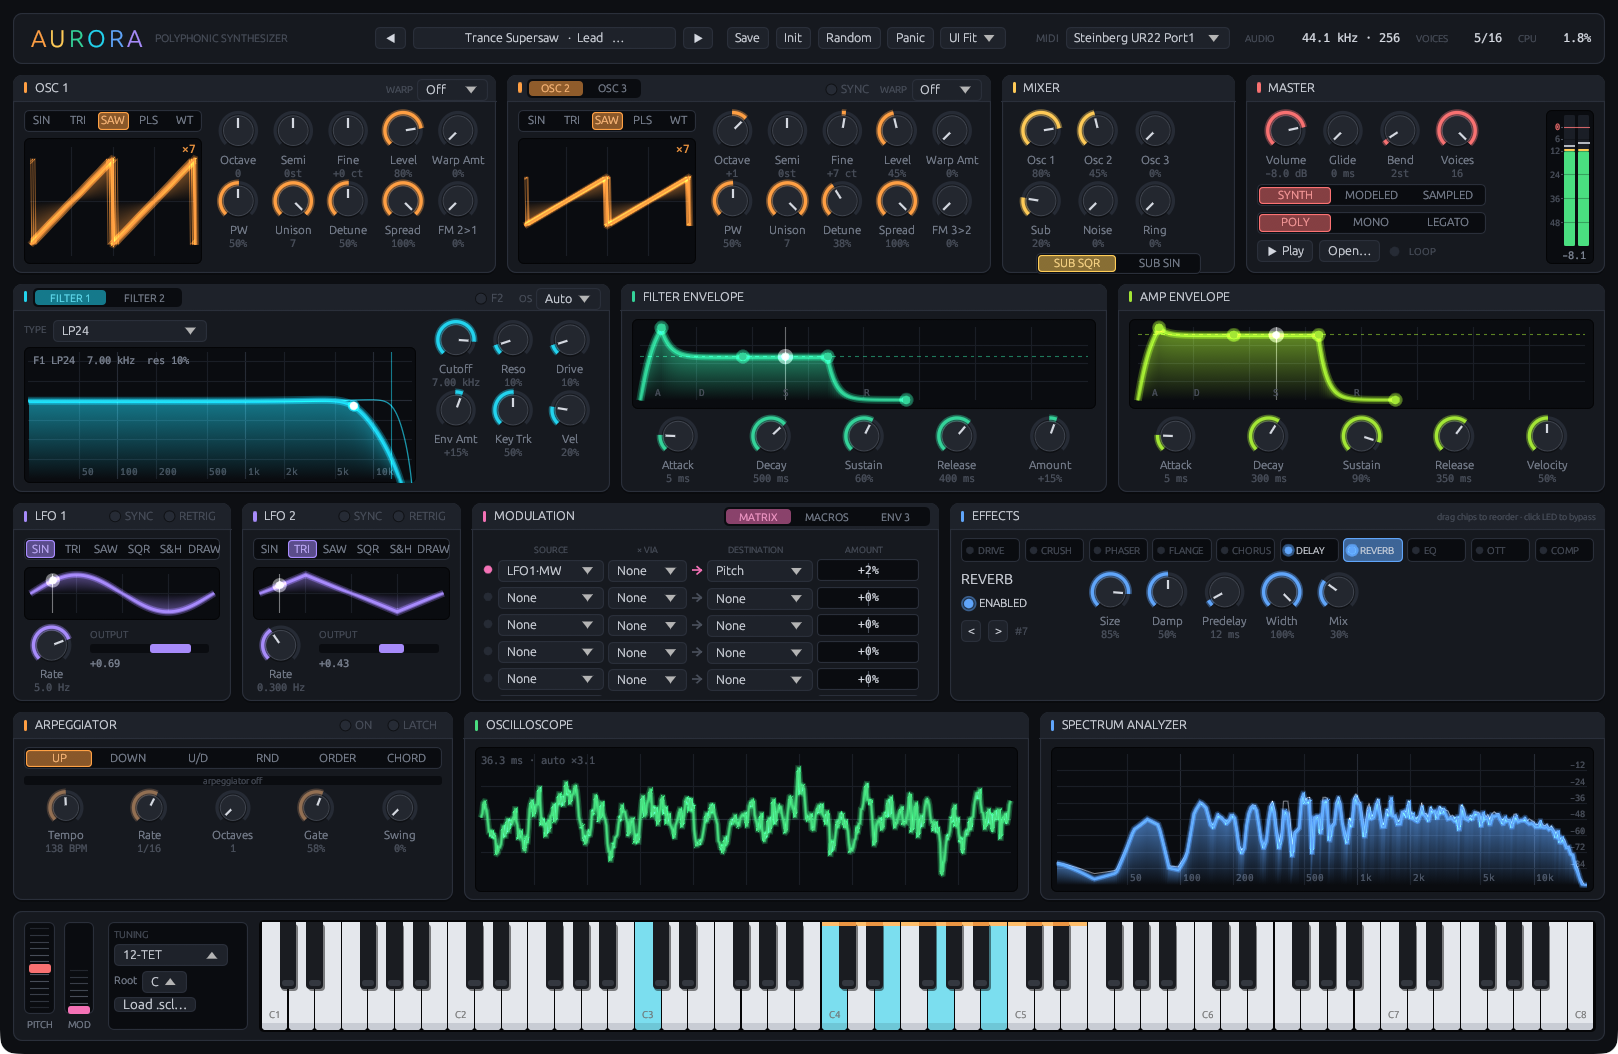The height and width of the screenshot is (1054, 1618).
Task: Toggle the Reverb ENABLED switch
Action: [x=994, y=603]
